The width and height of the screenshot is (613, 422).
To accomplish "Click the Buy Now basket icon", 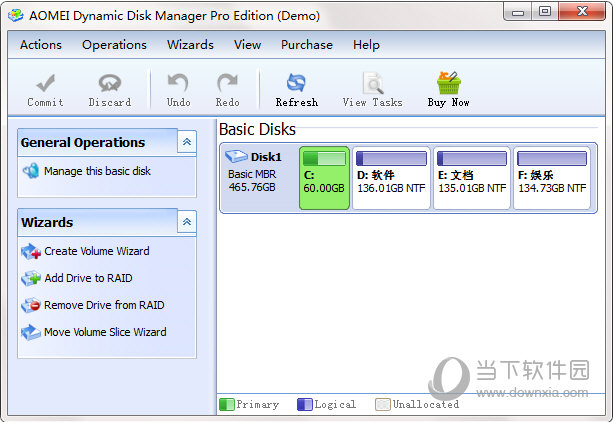I will pos(448,83).
